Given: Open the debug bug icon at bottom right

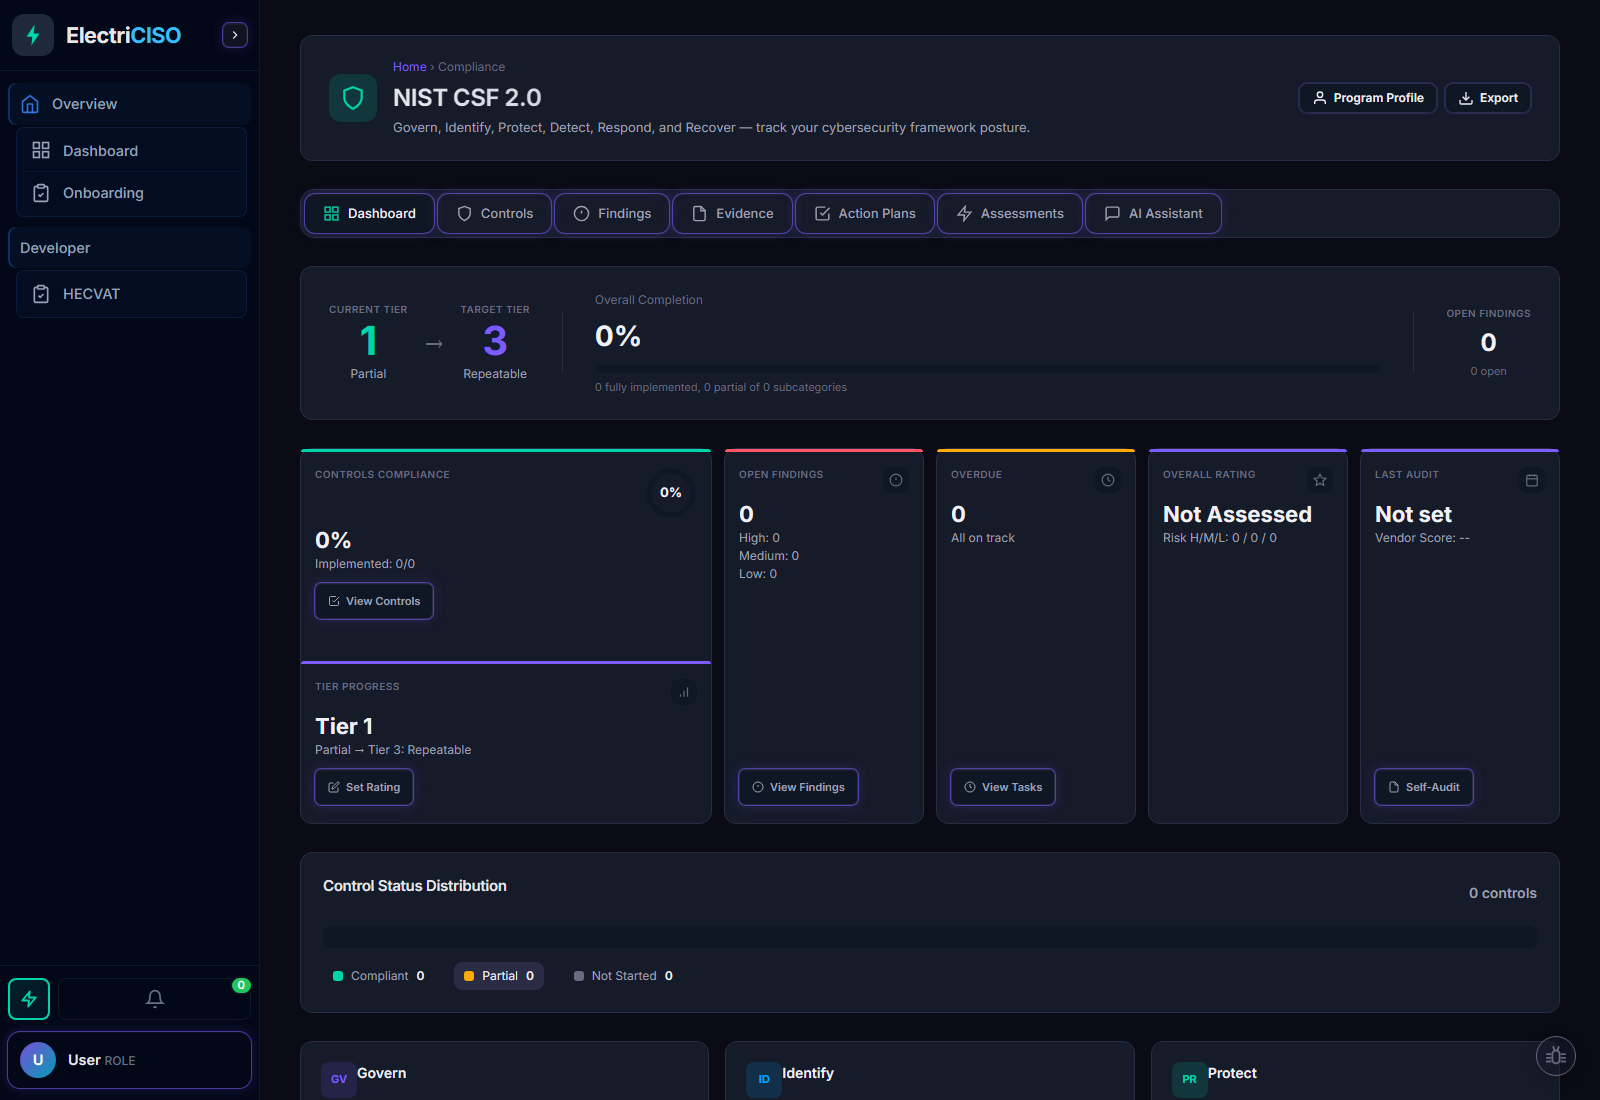Looking at the screenshot, I should [x=1555, y=1055].
